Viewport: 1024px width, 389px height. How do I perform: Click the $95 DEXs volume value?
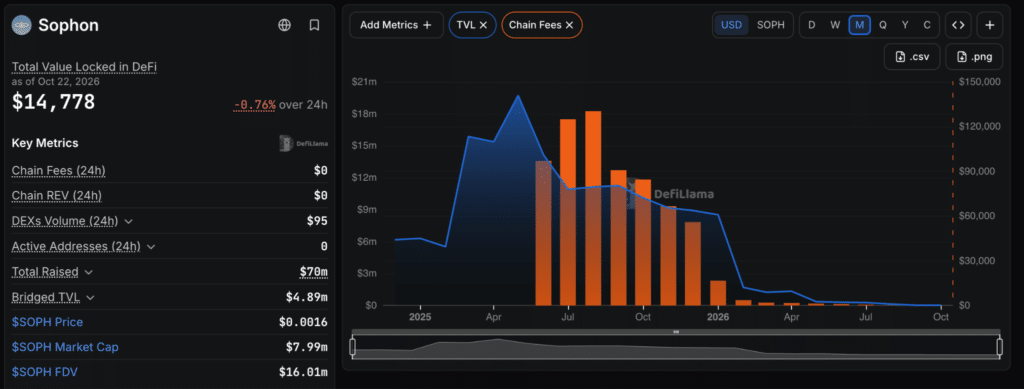tap(317, 221)
